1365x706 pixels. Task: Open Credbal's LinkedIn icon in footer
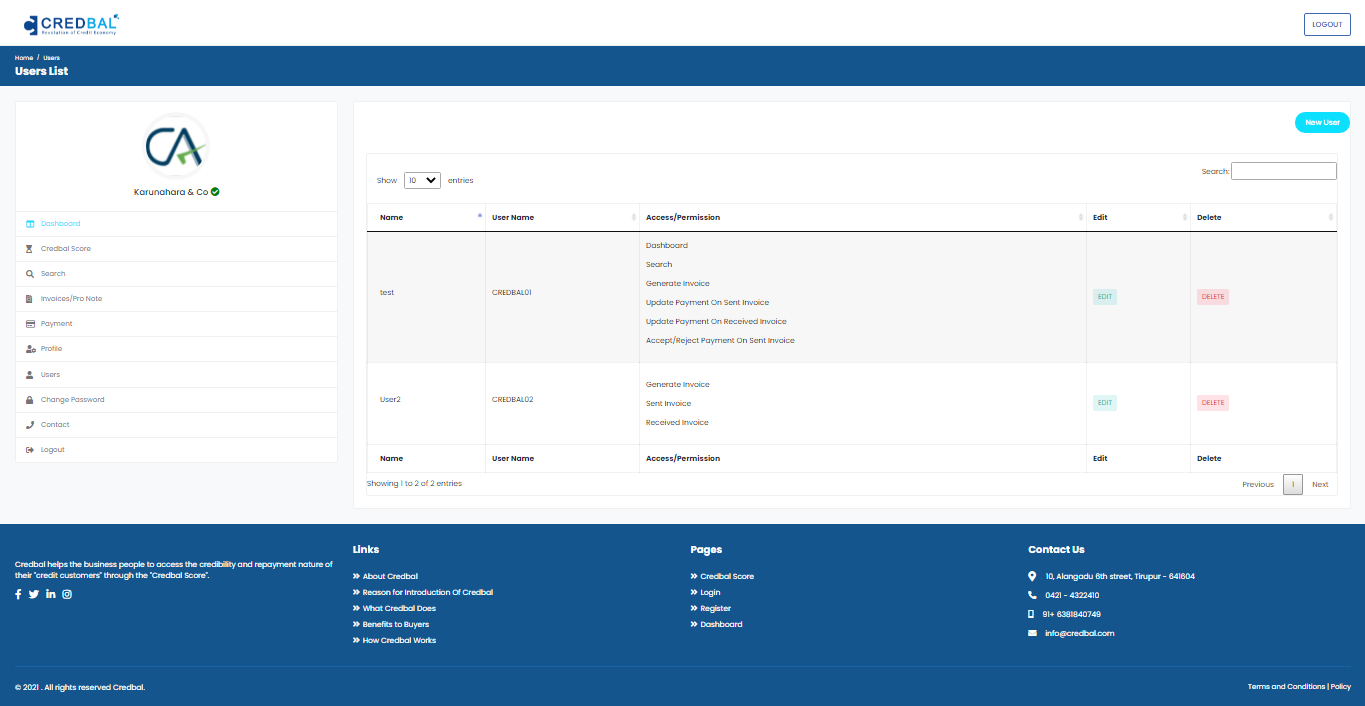coord(51,594)
